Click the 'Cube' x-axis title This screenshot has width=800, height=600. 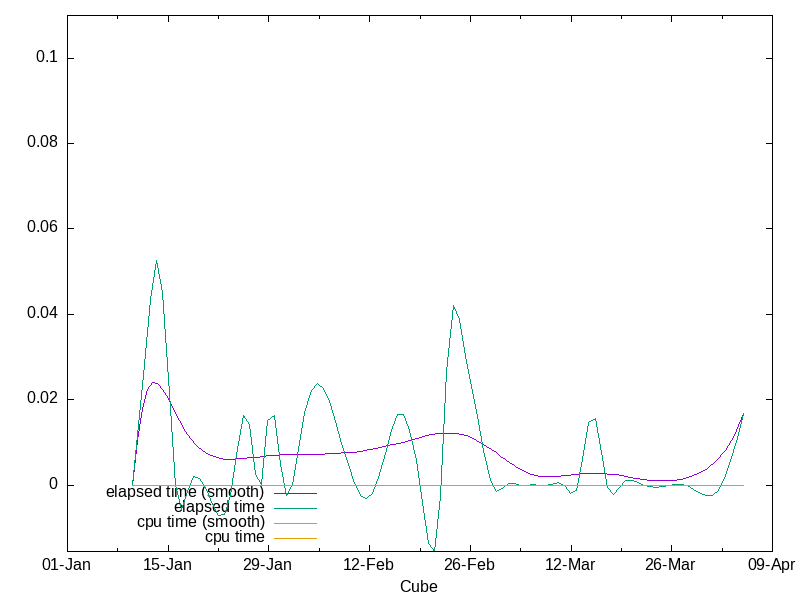tap(418, 586)
